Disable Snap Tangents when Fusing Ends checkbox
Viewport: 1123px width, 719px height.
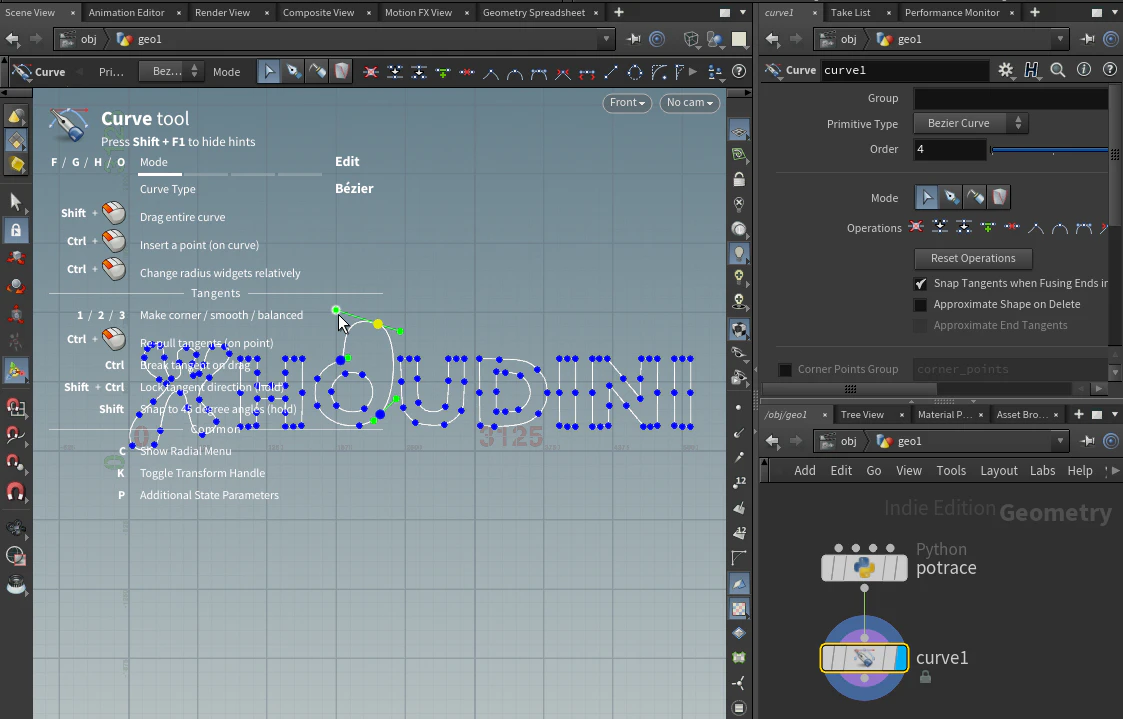click(x=920, y=284)
